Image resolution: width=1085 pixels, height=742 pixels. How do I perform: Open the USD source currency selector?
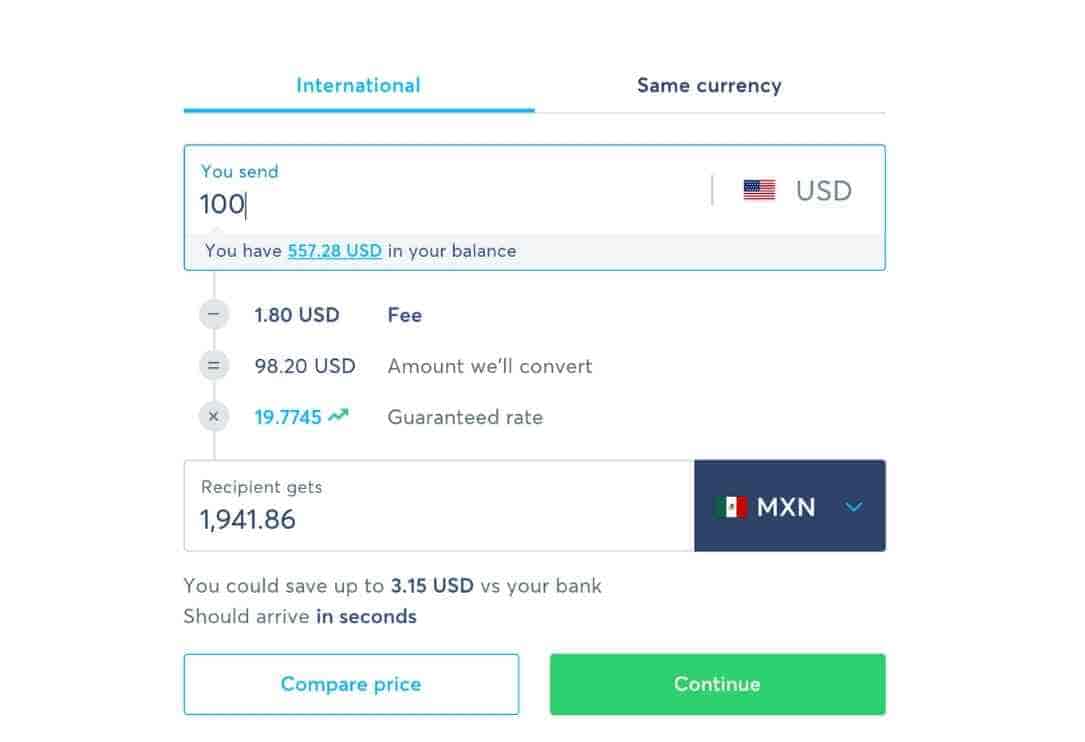tap(797, 190)
